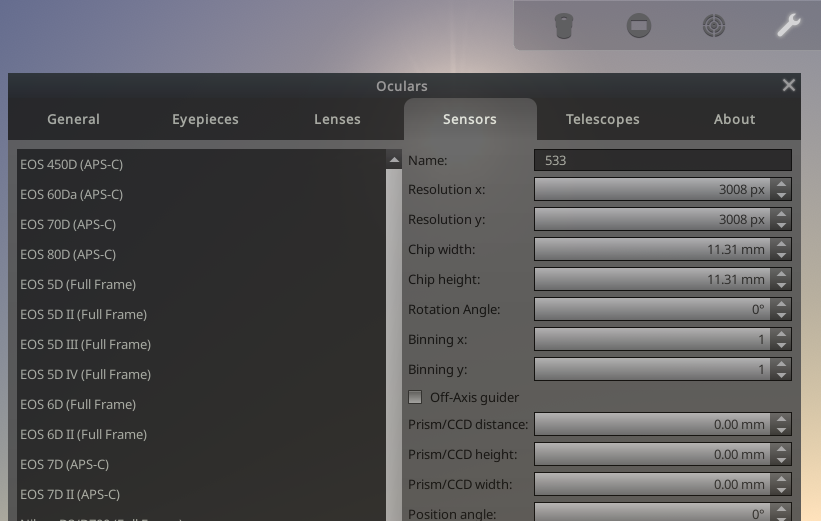The width and height of the screenshot is (821, 521).
Task: Open Oculars configuration wrench icon
Action: coord(789,25)
